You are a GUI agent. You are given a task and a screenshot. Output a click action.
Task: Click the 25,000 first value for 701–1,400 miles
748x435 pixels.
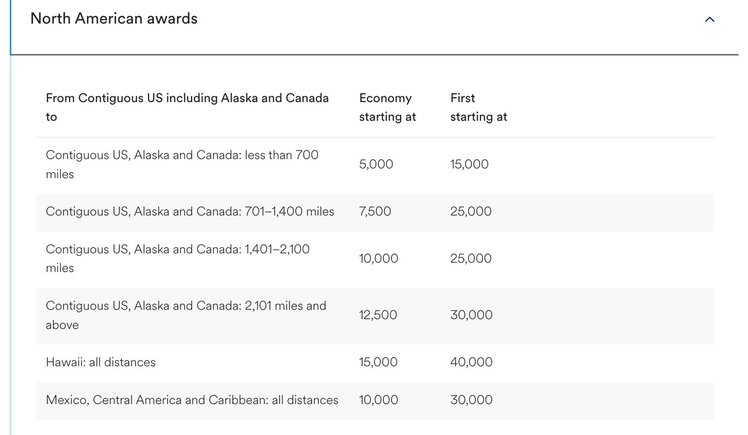click(471, 211)
